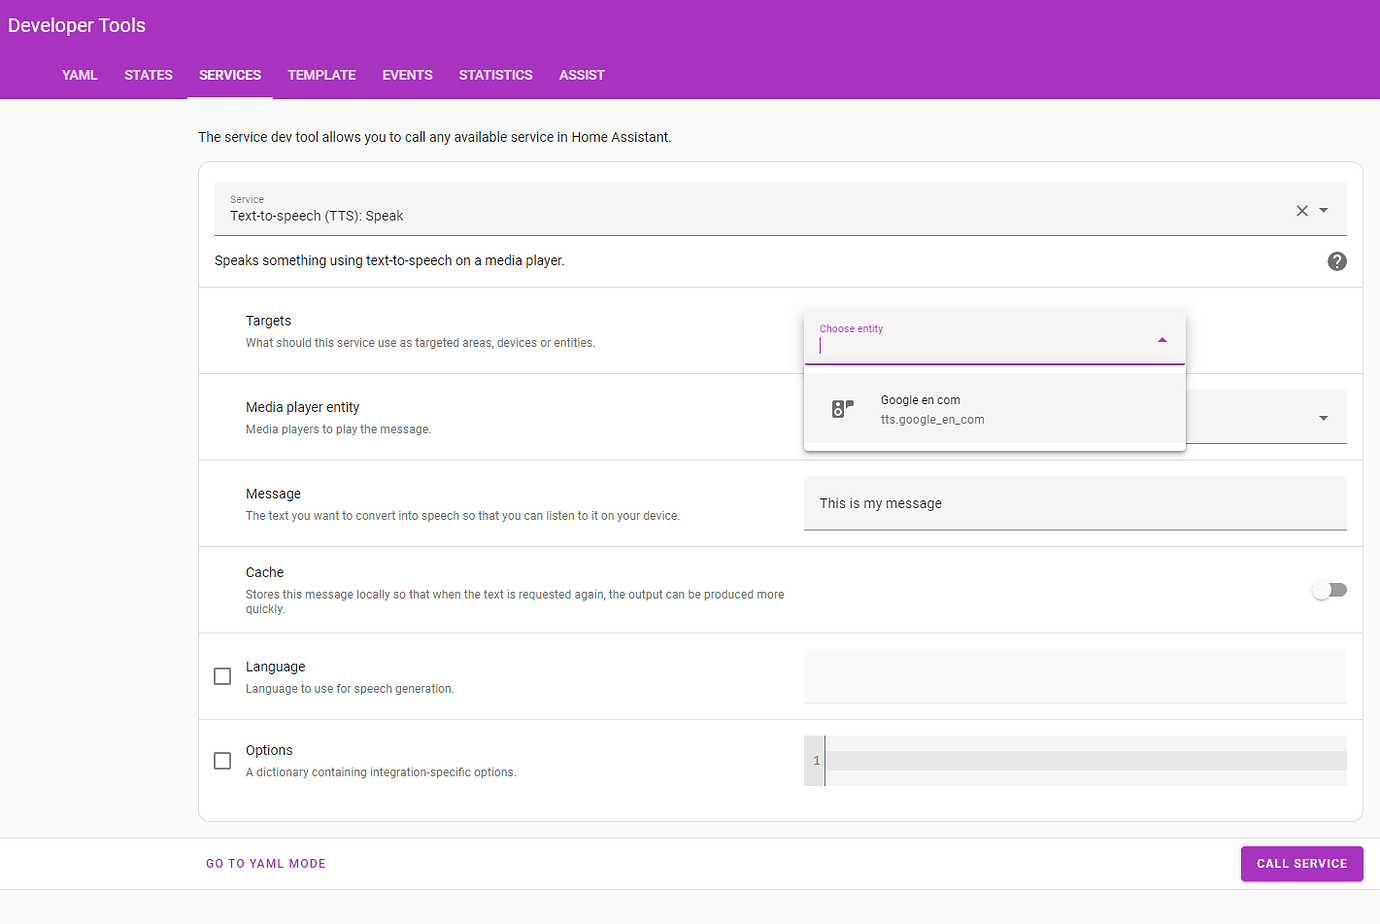Open the ASSIST tab
The width and height of the screenshot is (1380, 924).
[x=581, y=75]
